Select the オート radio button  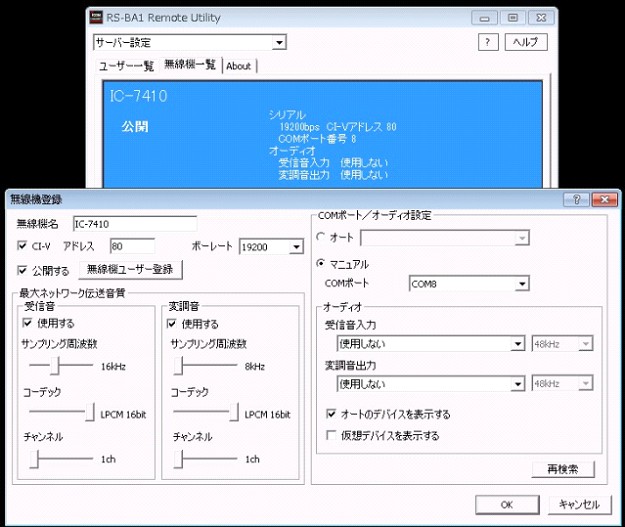pyautogui.click(x=320, y=236)
